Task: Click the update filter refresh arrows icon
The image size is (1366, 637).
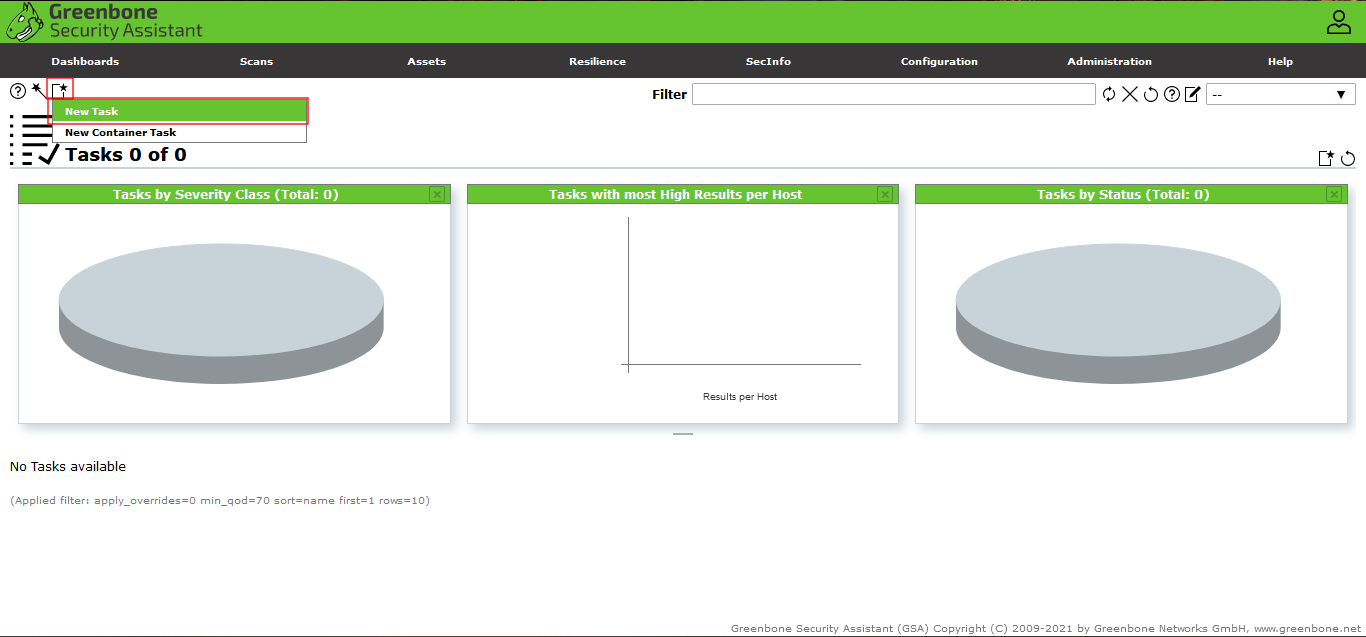Action: click(x=1109, y=94)
